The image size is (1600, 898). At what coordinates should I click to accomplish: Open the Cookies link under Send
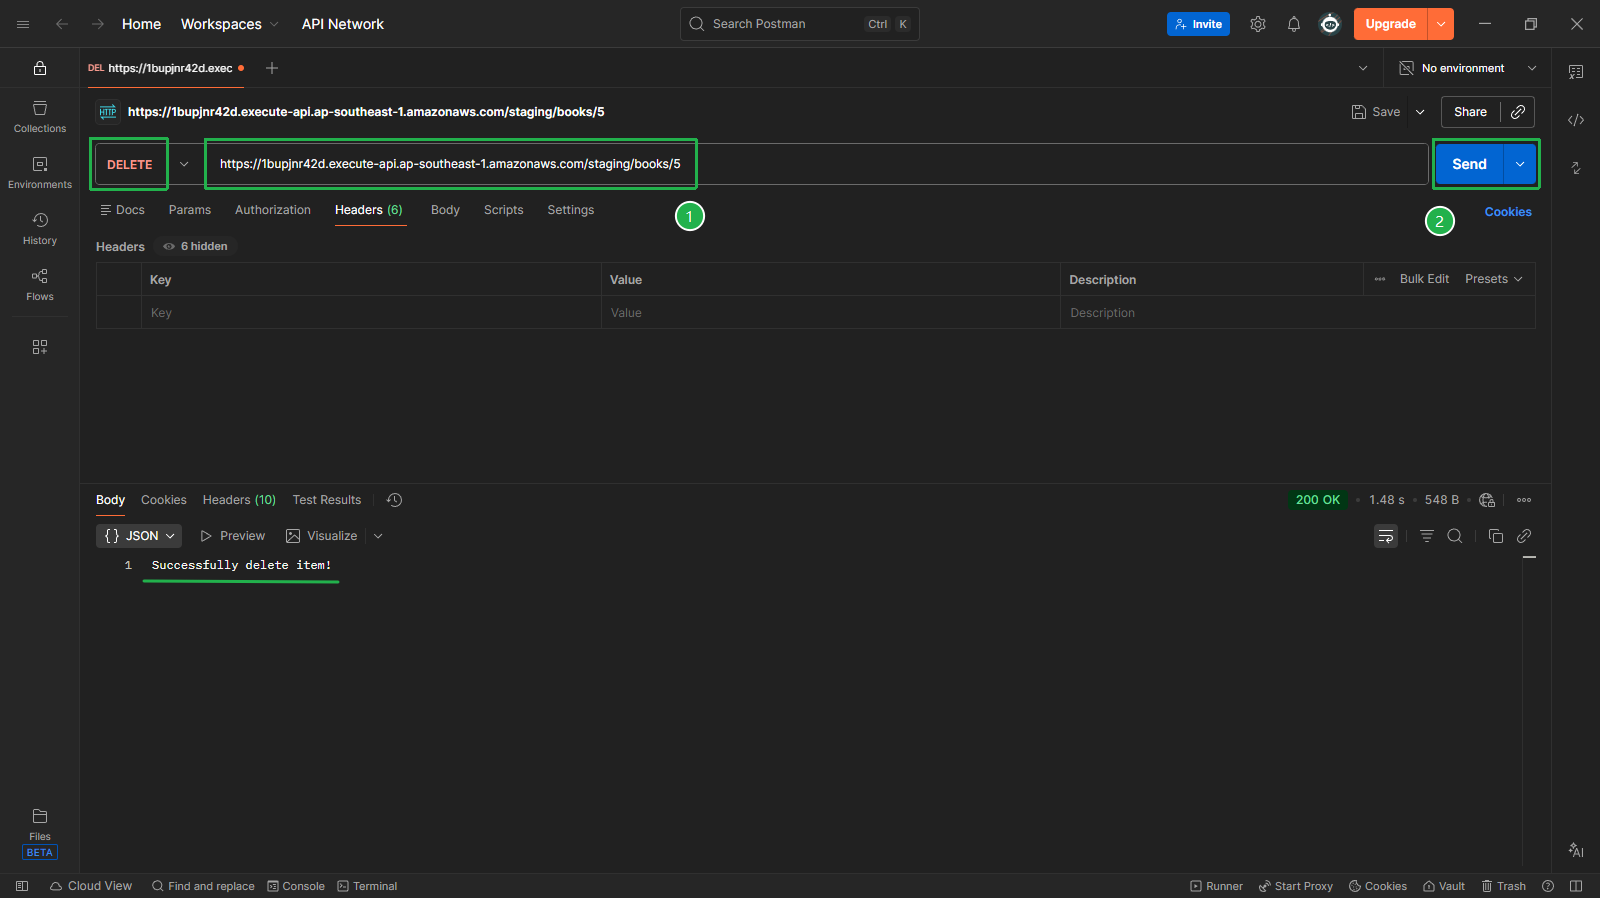pyautogui.click(x=1508, y=212)
